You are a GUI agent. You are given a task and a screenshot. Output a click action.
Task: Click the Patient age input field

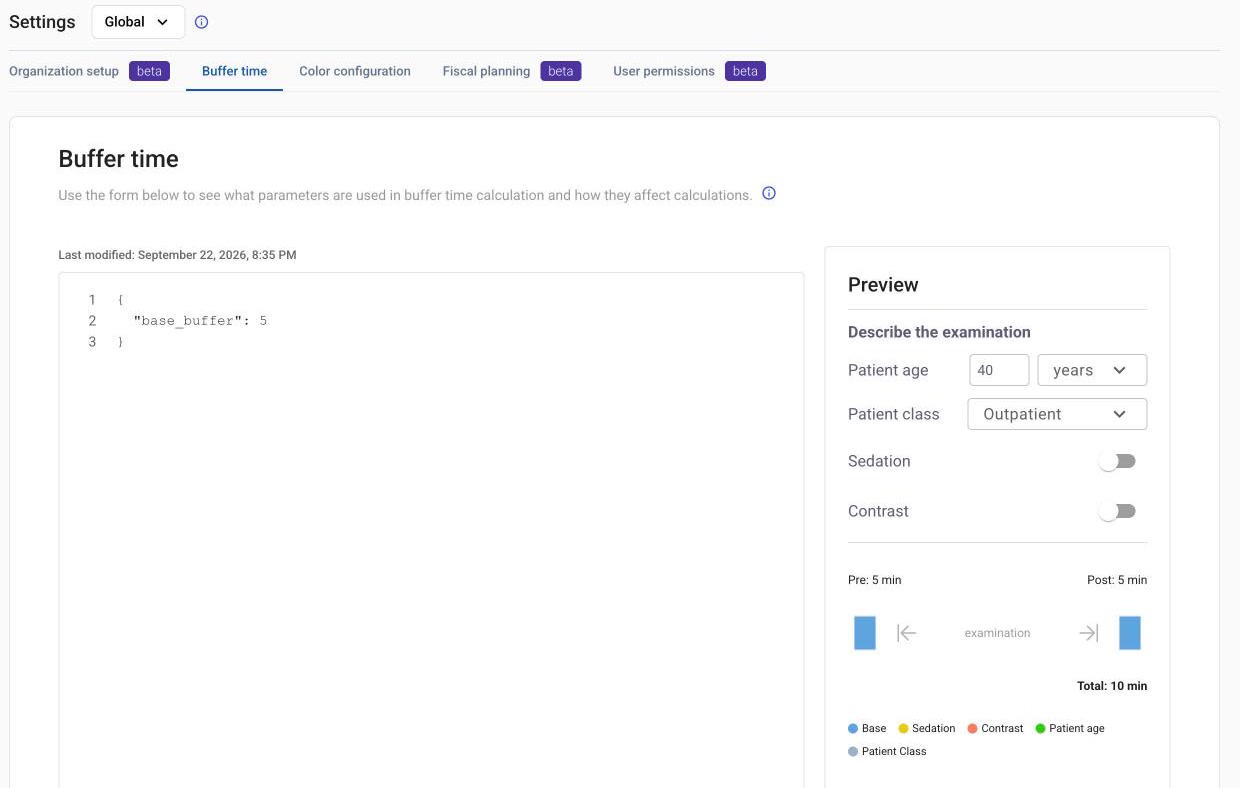[999, 370]
